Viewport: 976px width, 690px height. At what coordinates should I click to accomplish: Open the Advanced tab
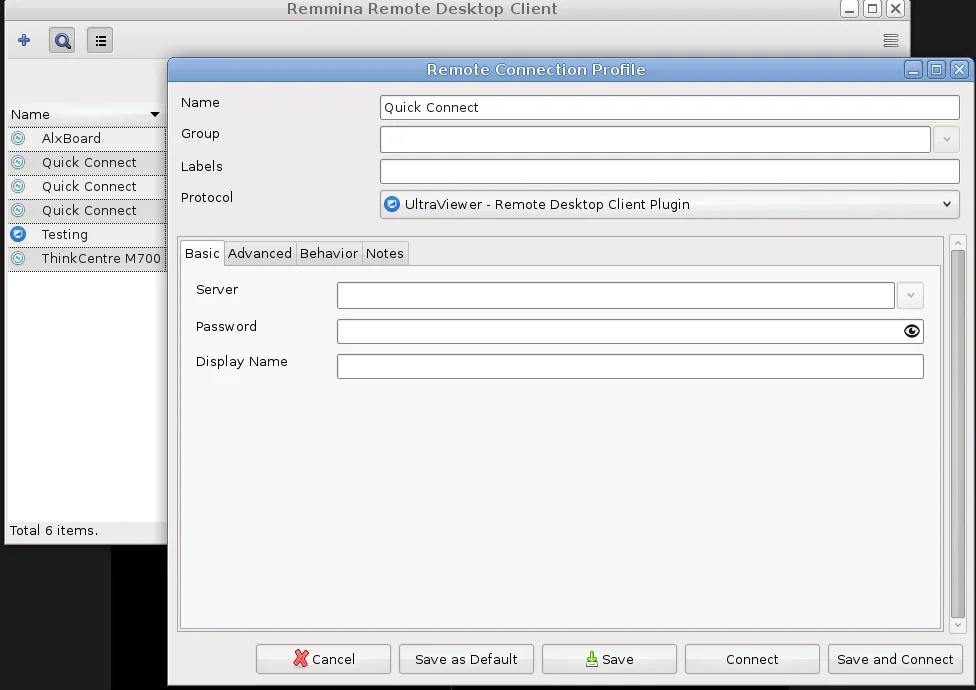(x=260, y=253)
